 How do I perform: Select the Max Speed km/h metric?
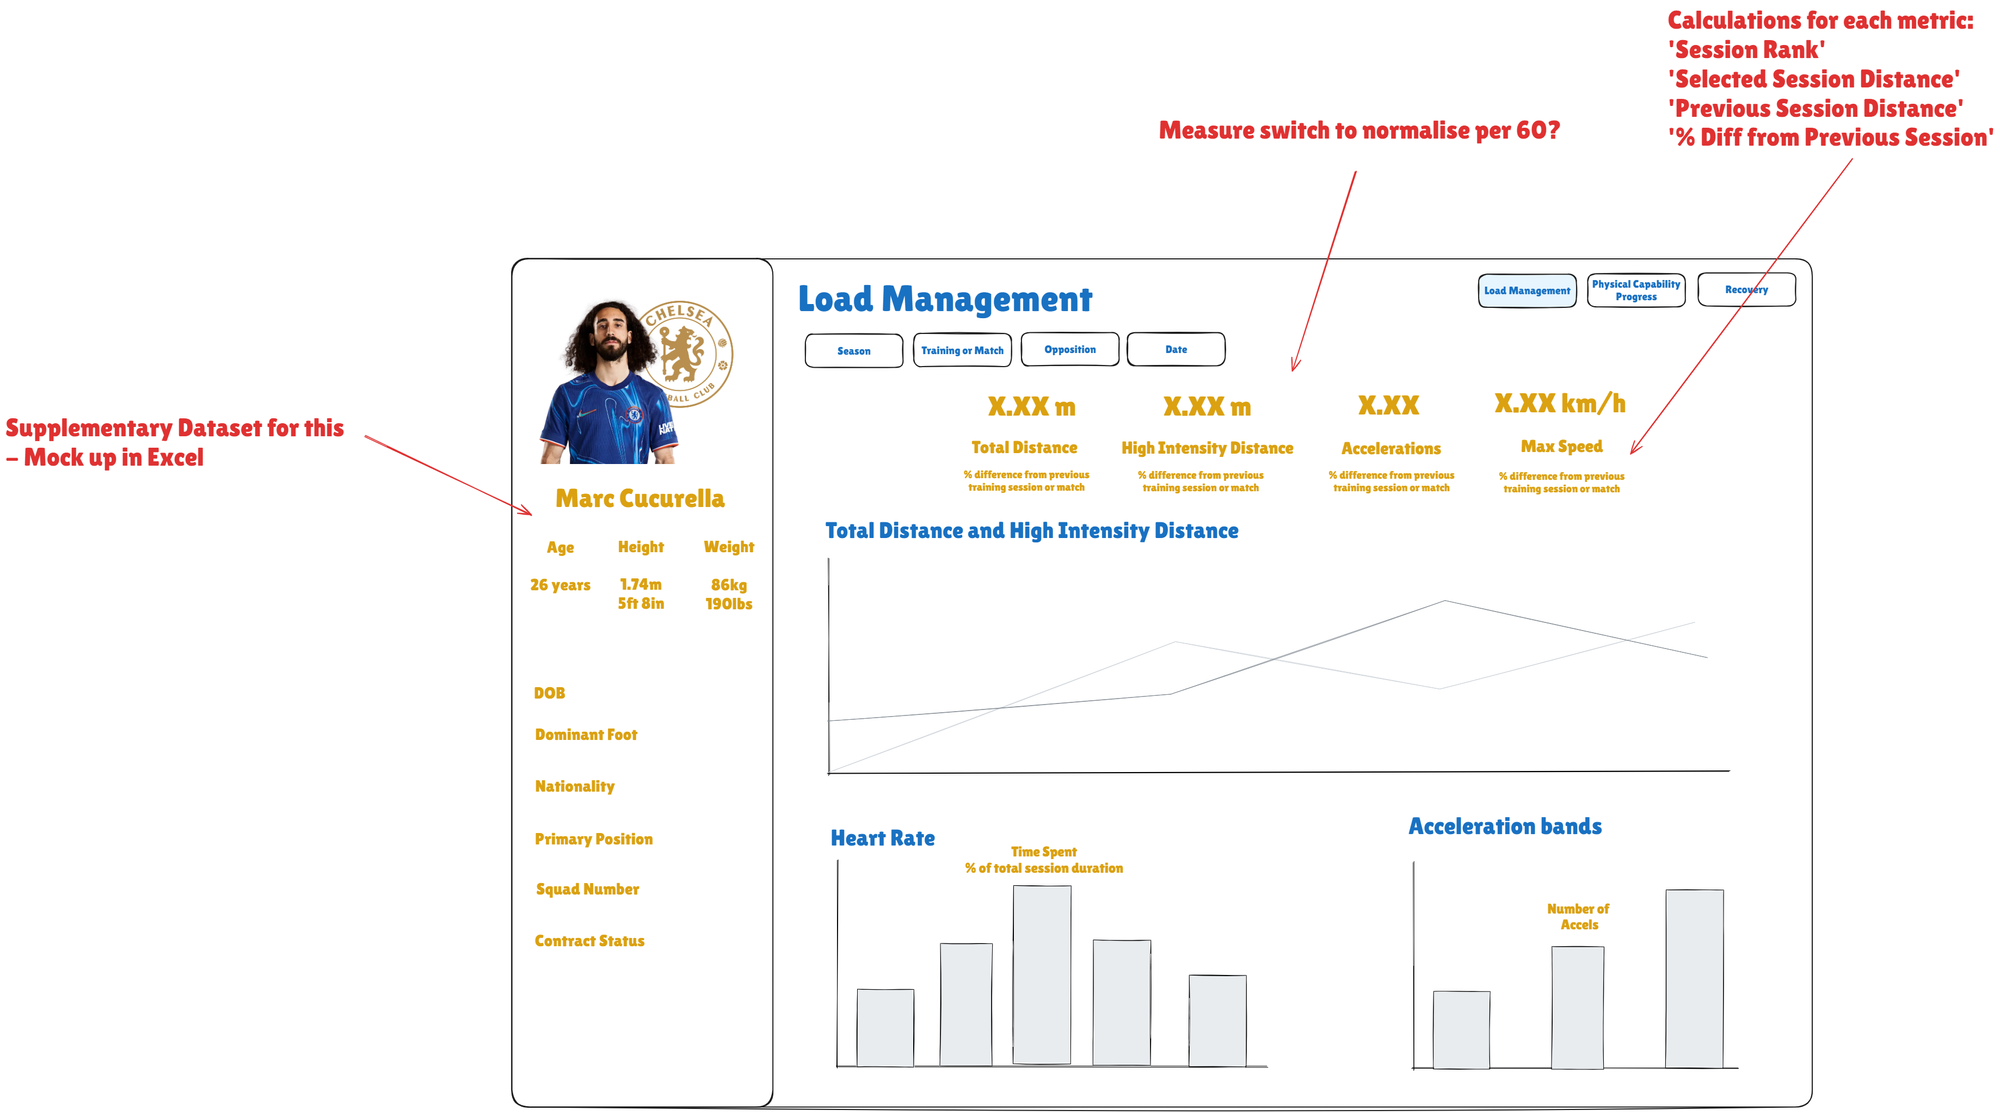point(1559,404)
